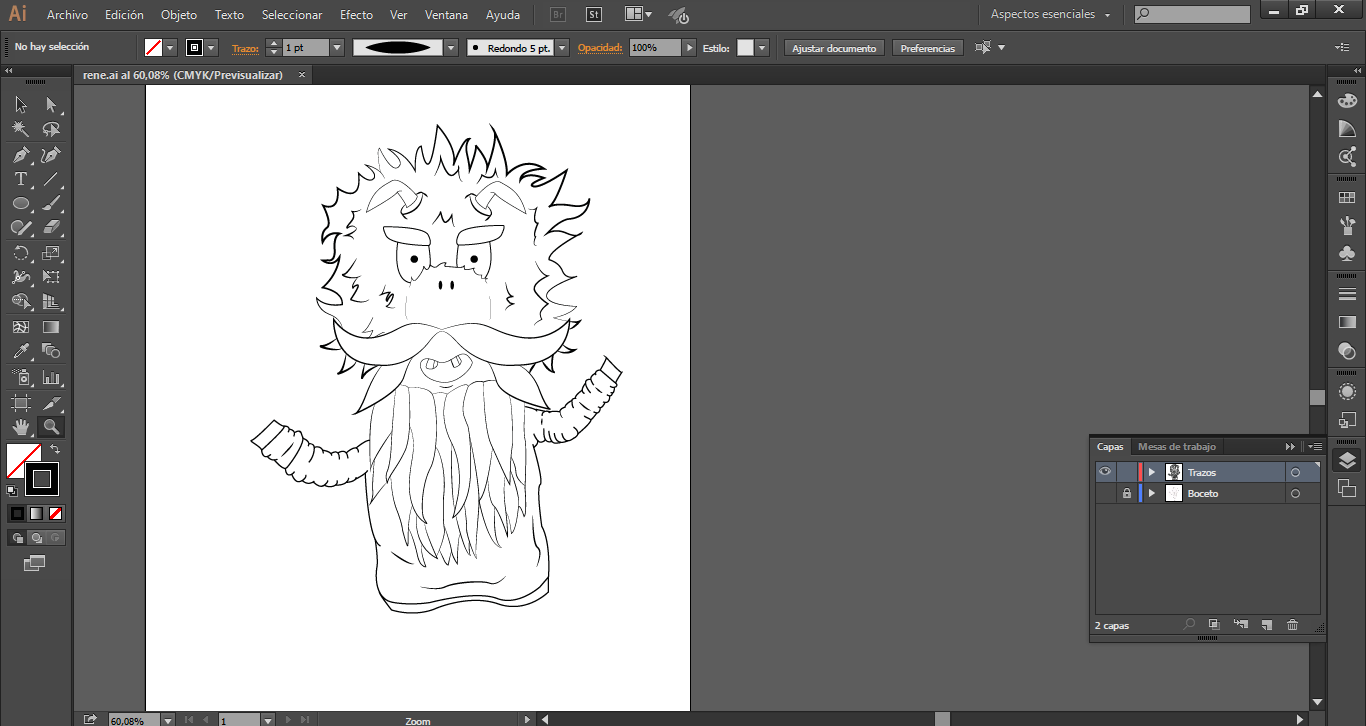Screen dimensions: 1366x726
Task: Select the Eyedropper tool
Action: [20, 351]
